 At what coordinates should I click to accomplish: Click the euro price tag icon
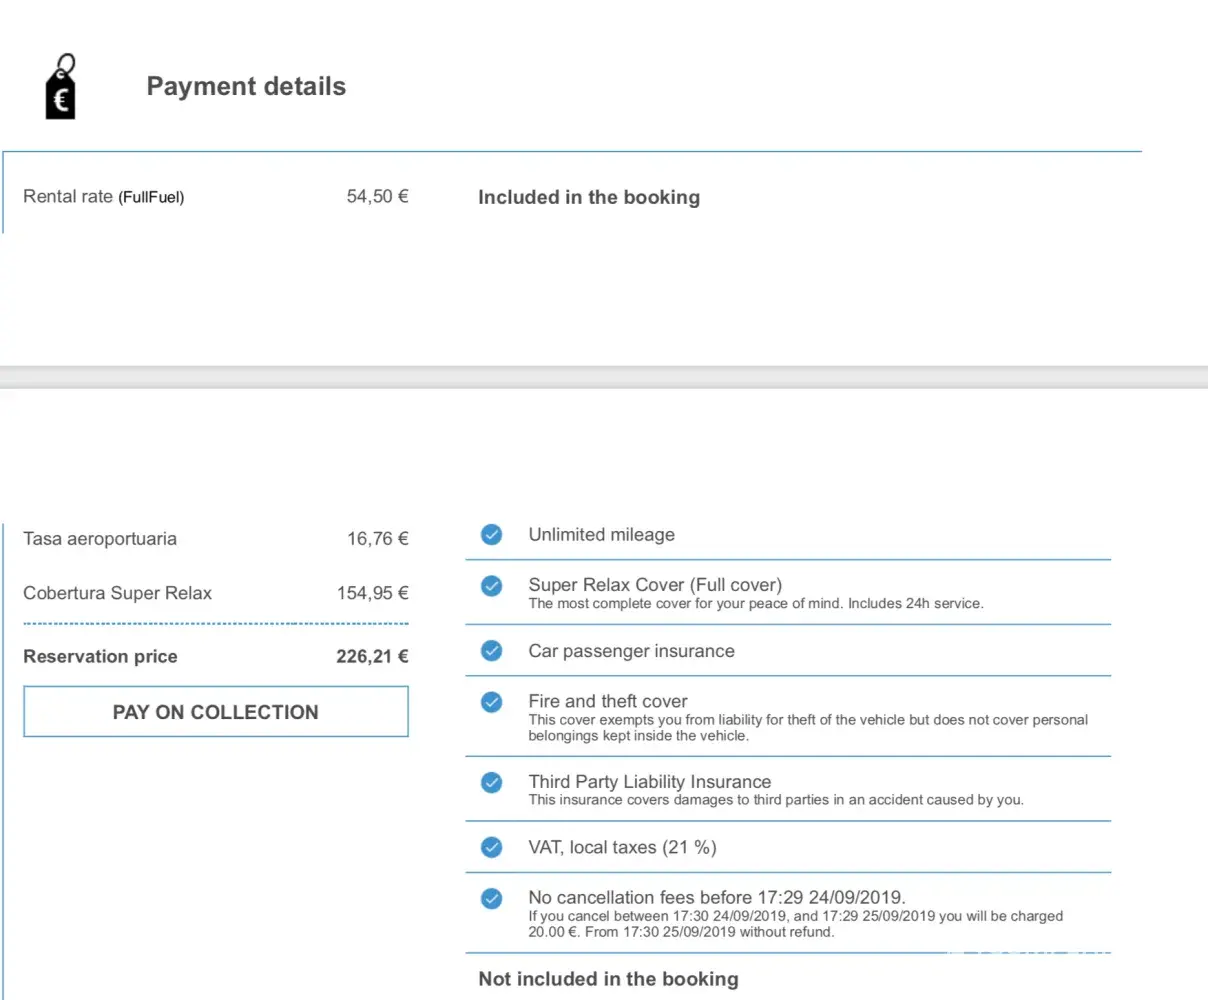(x=61, y=88)
